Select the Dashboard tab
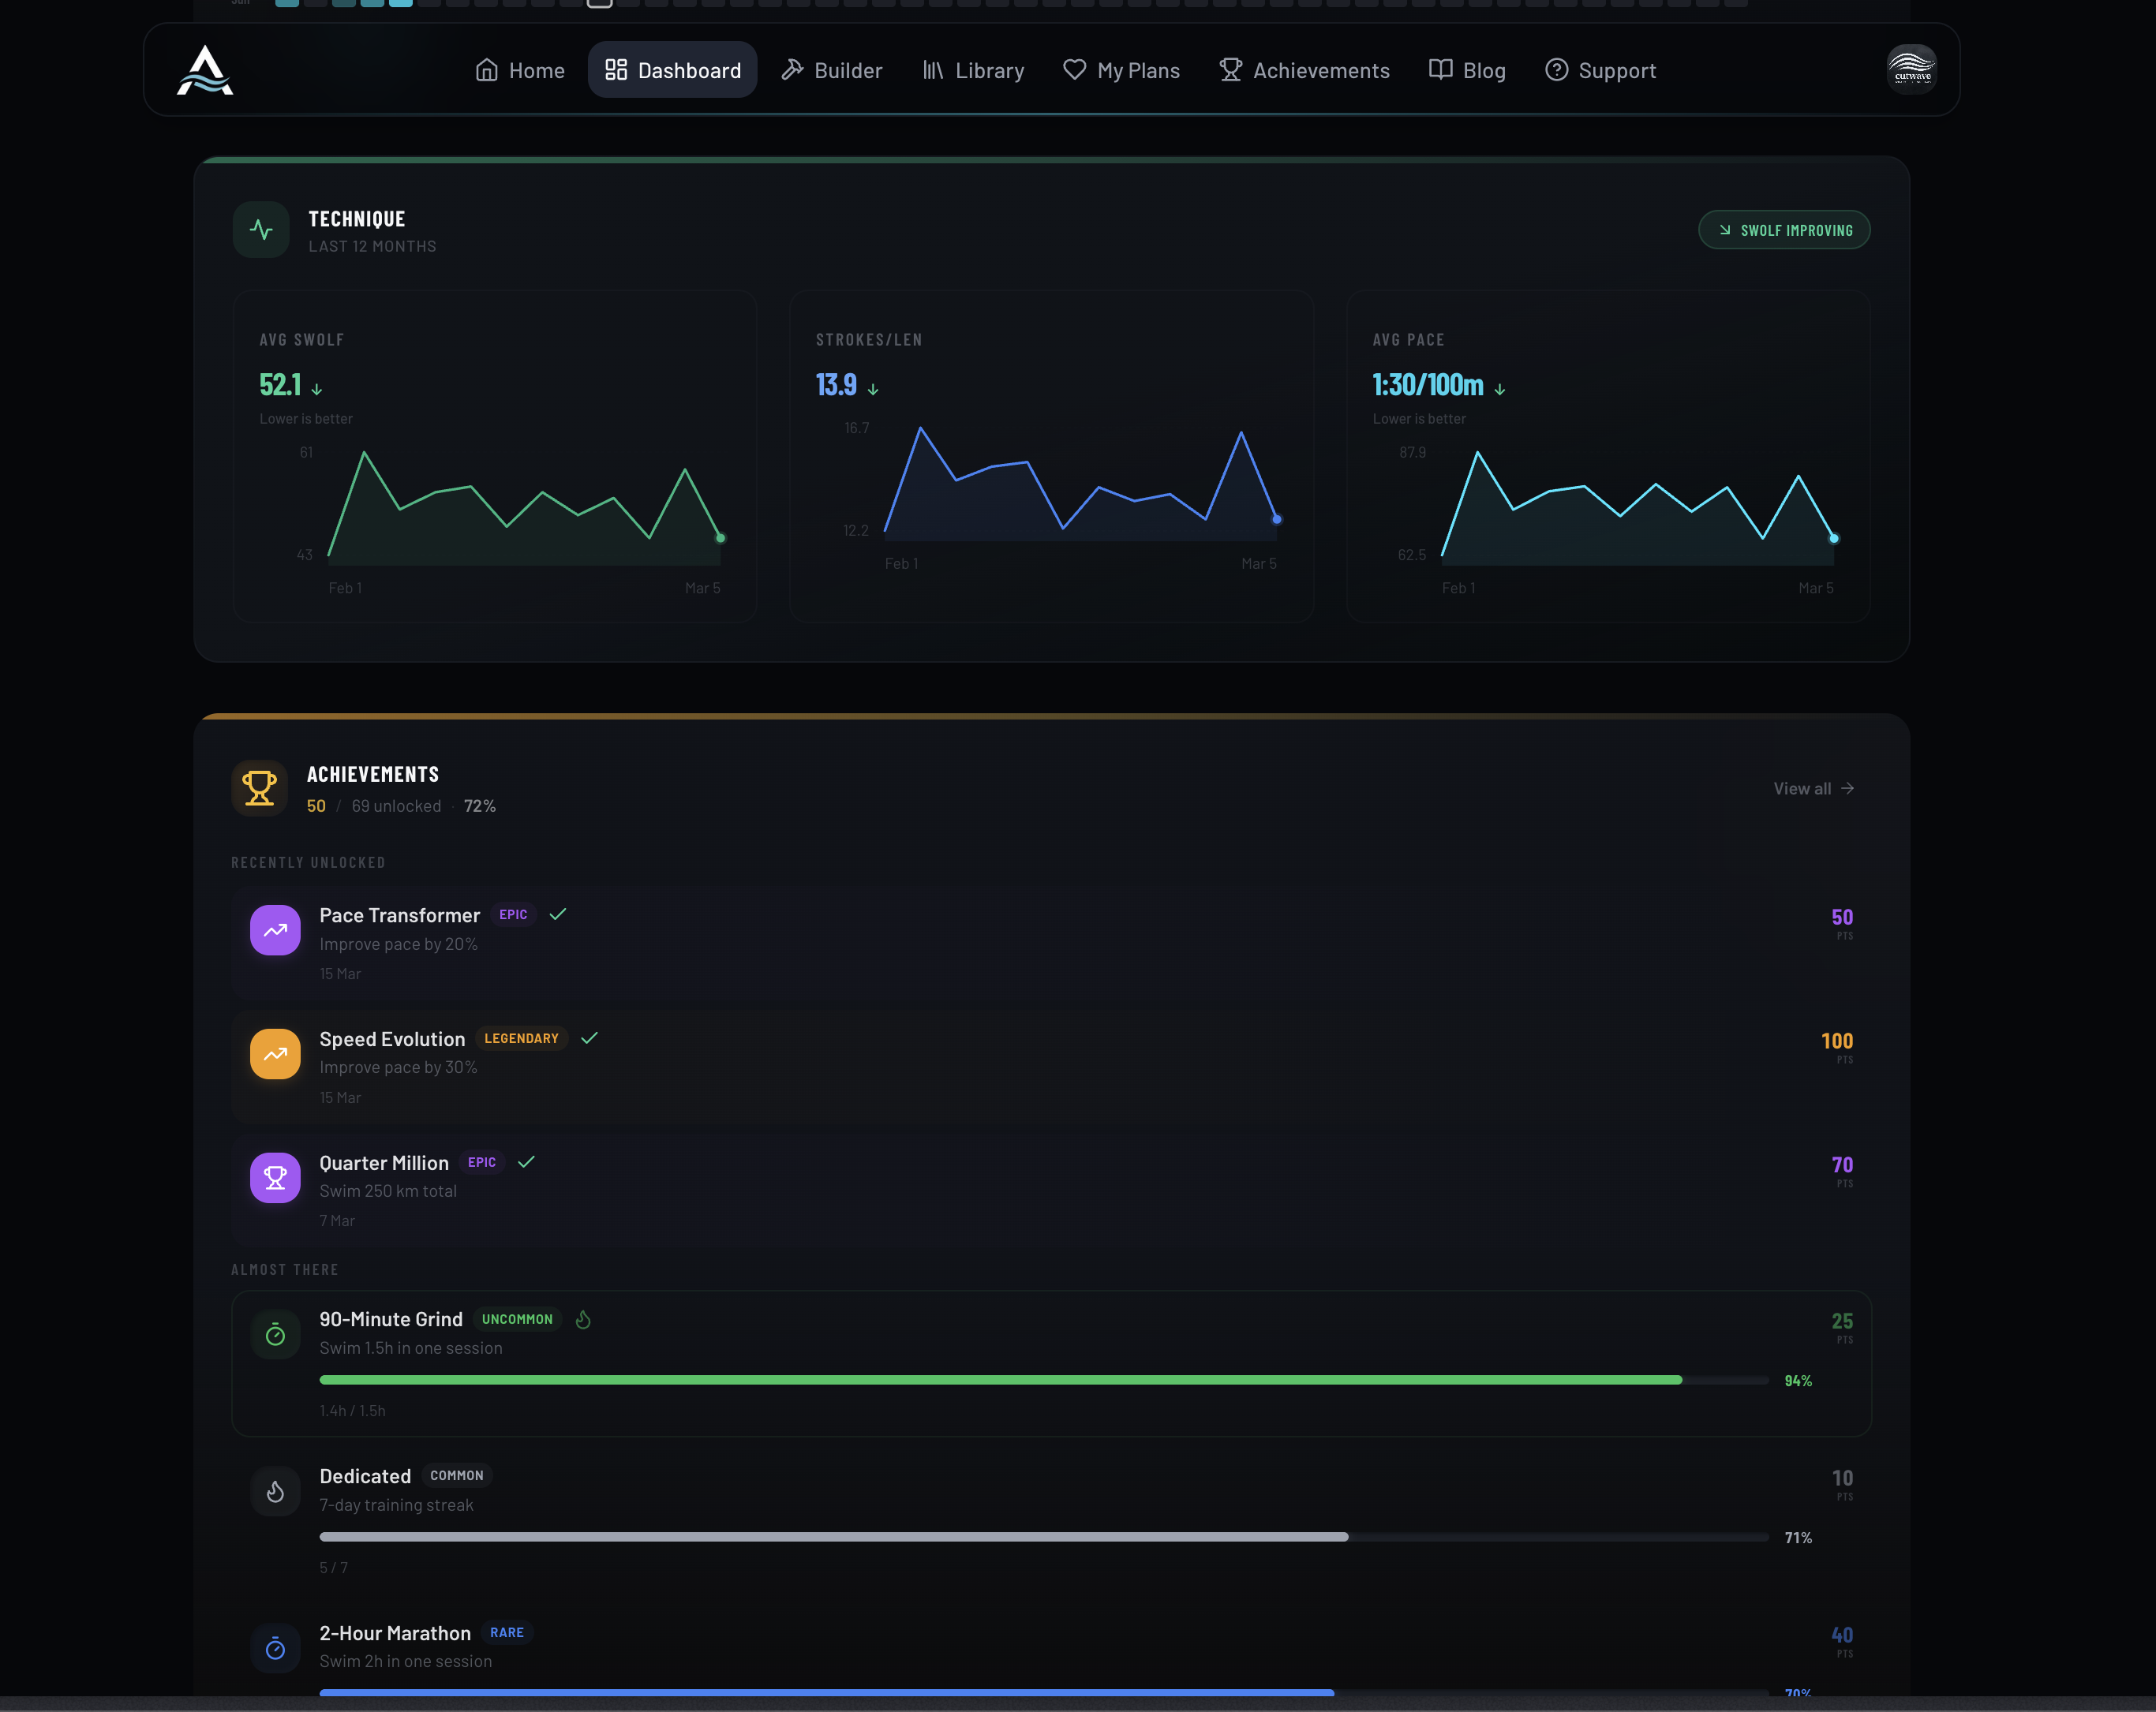 (673, 70)
